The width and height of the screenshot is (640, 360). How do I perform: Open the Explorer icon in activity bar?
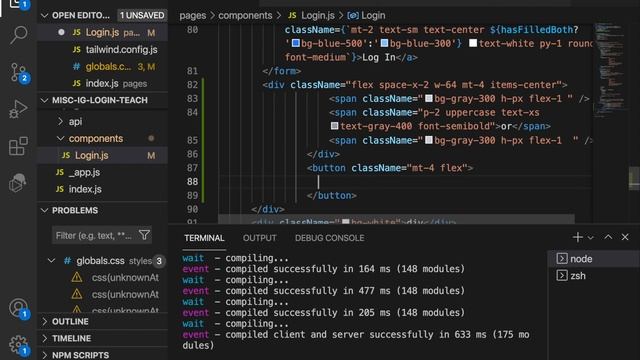pyautogui.click(x=18, y=4)
